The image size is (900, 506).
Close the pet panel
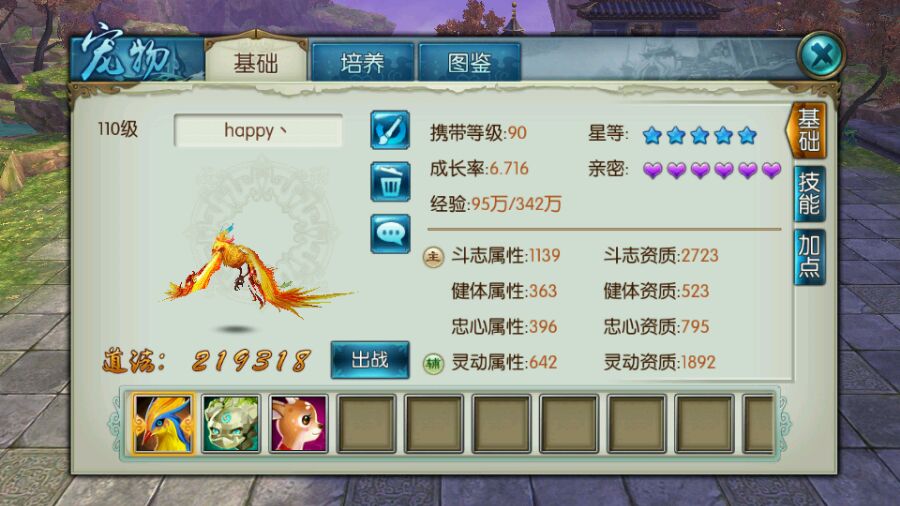(x=822, y=55)
